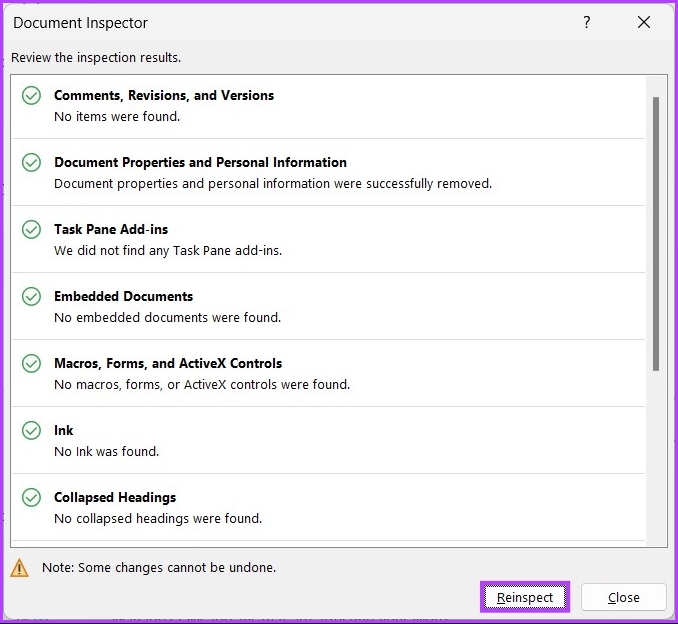This screenshot has height=624, width=678.
Task: Click the Macros, Forms, and ActiveX checkmark
Action: tap(32, 363)
